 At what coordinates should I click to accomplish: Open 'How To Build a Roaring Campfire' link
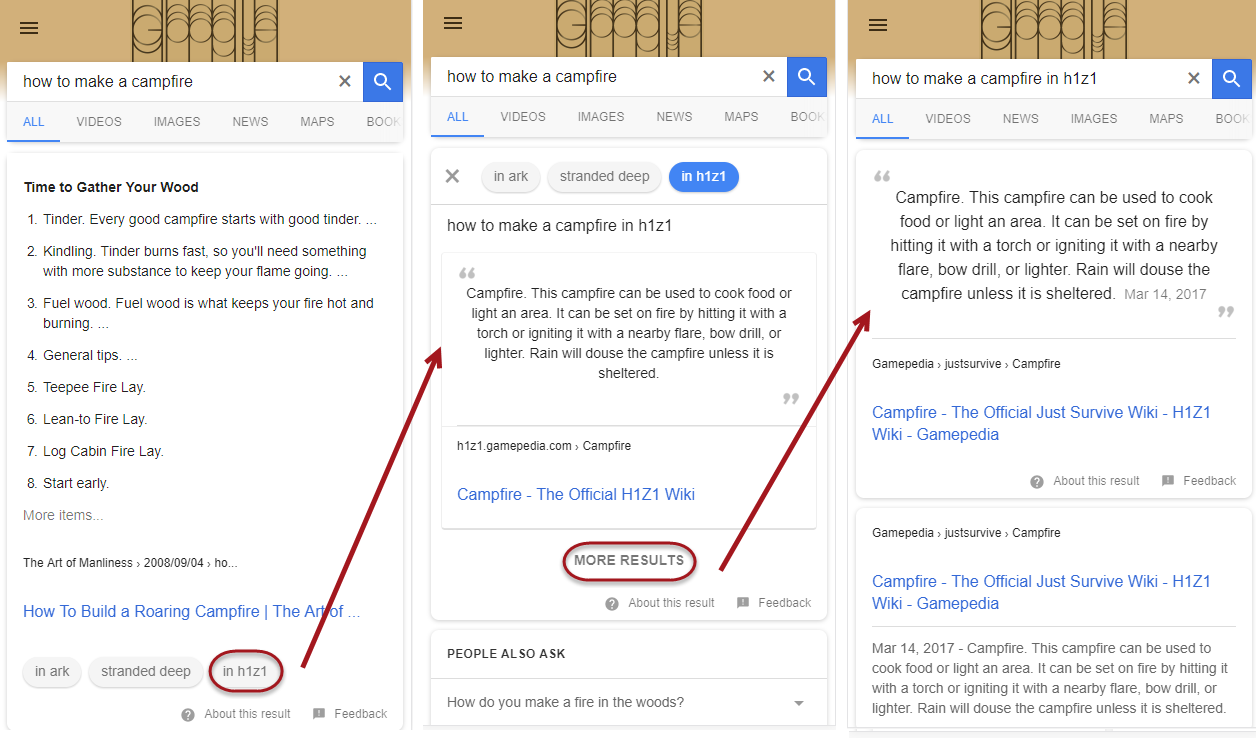(x=192, y=612)
